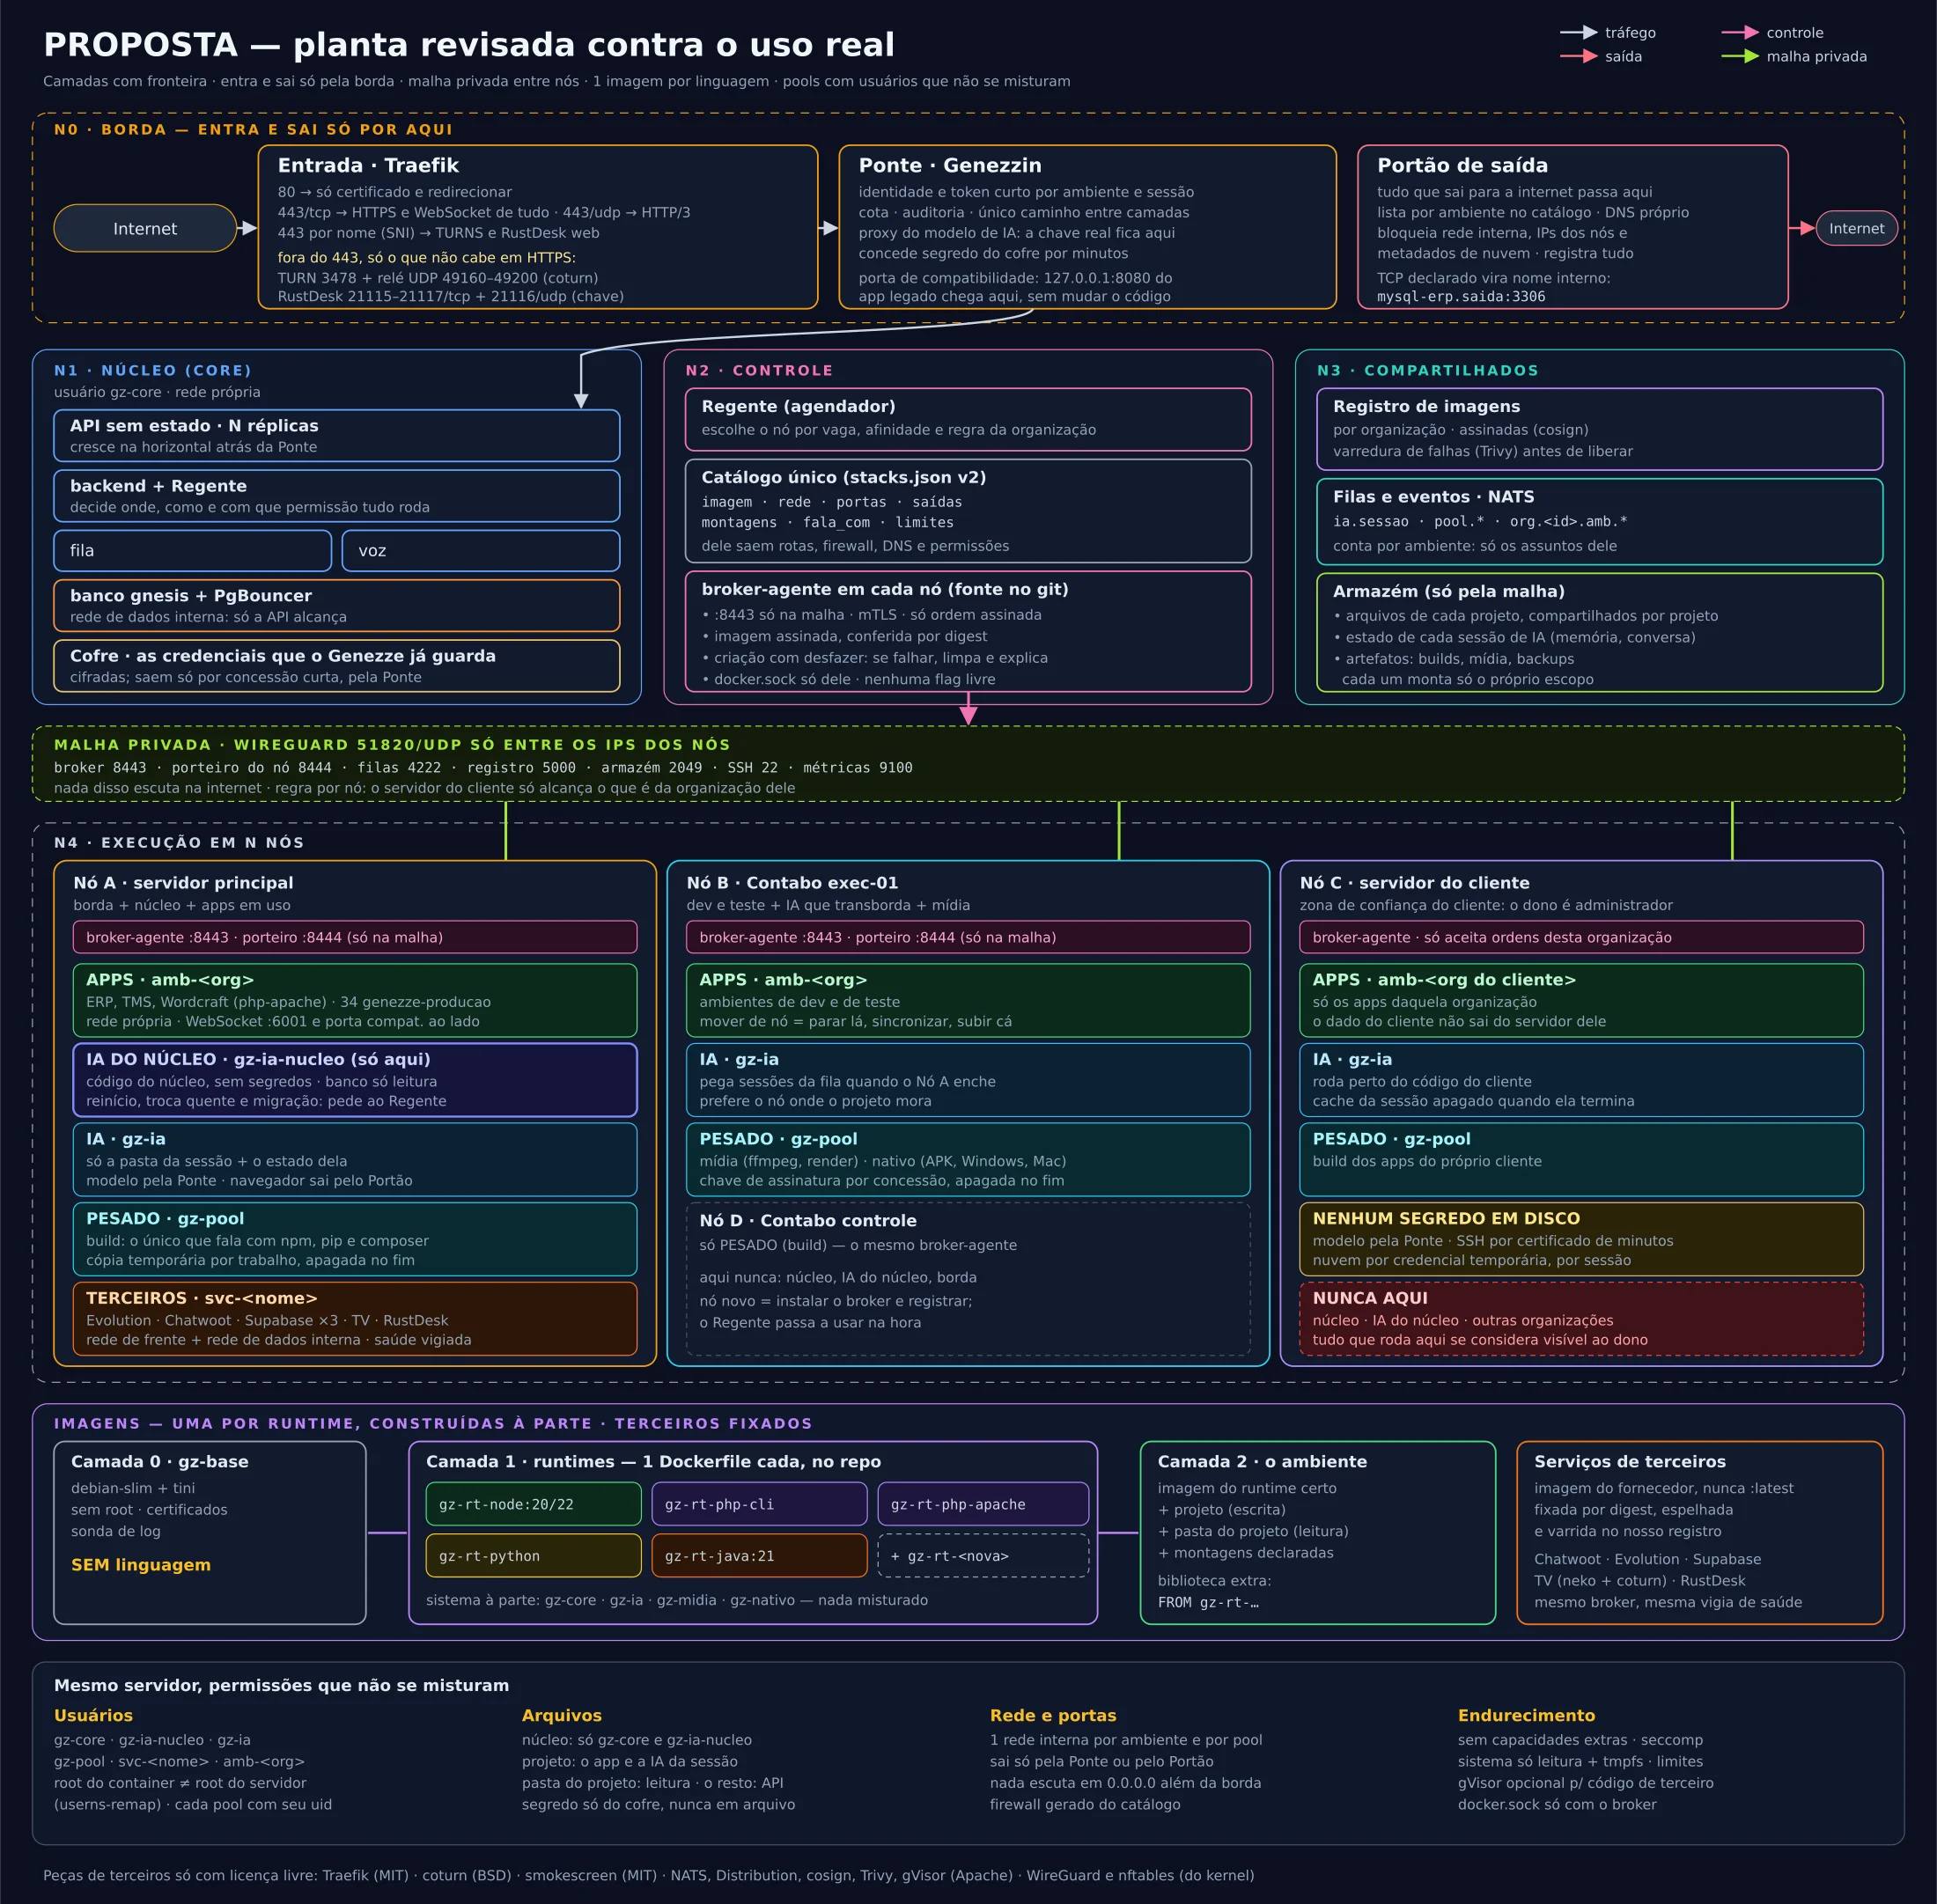Click 'Catálogo único (stacks.json v2)' heading
This screenshot has width=1937, height=1904.
pos(844,477)
